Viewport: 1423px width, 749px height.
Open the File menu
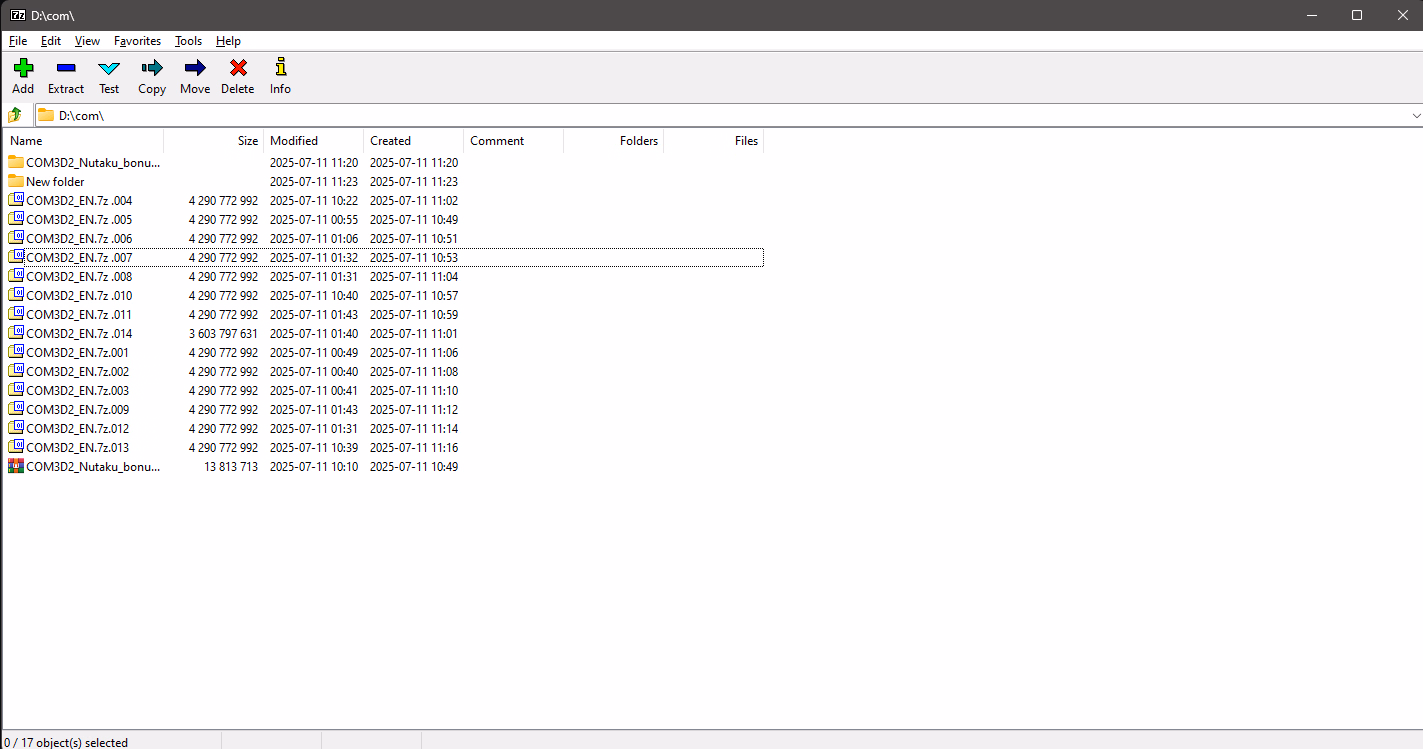point(18,41)
